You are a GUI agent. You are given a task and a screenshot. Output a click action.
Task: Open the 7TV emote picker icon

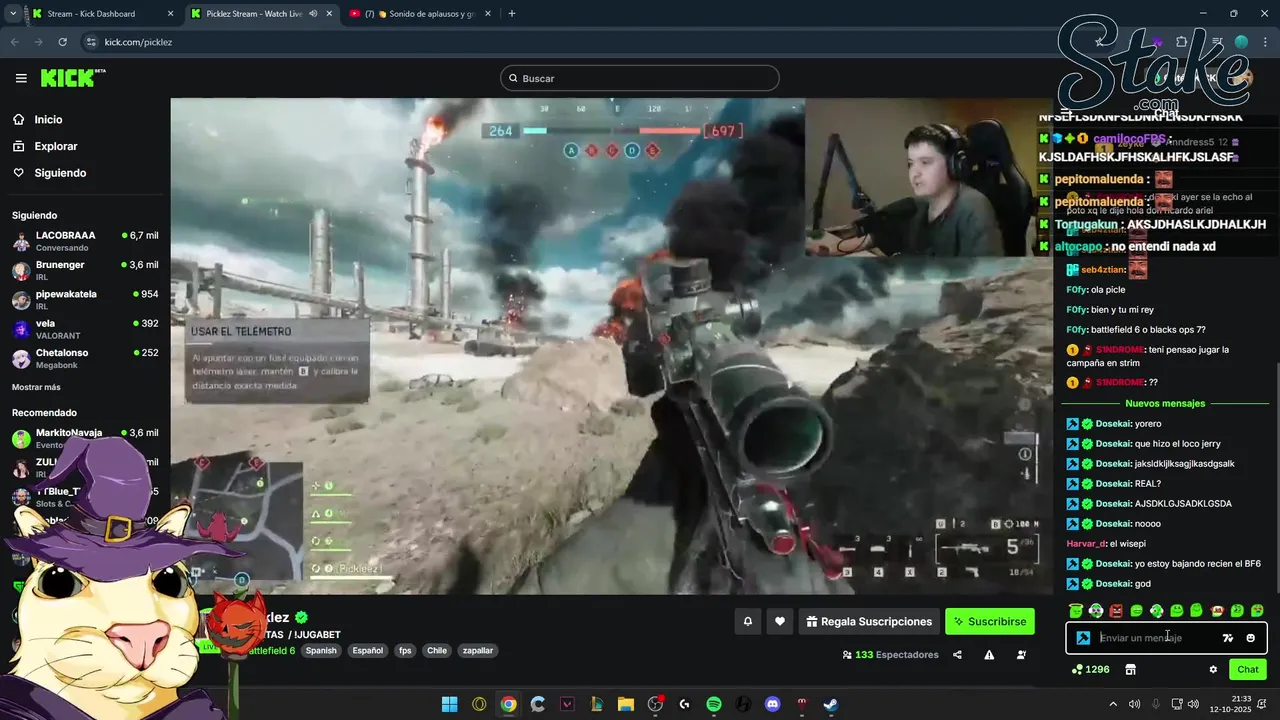pyautogui.click(x=1228, y=638)
